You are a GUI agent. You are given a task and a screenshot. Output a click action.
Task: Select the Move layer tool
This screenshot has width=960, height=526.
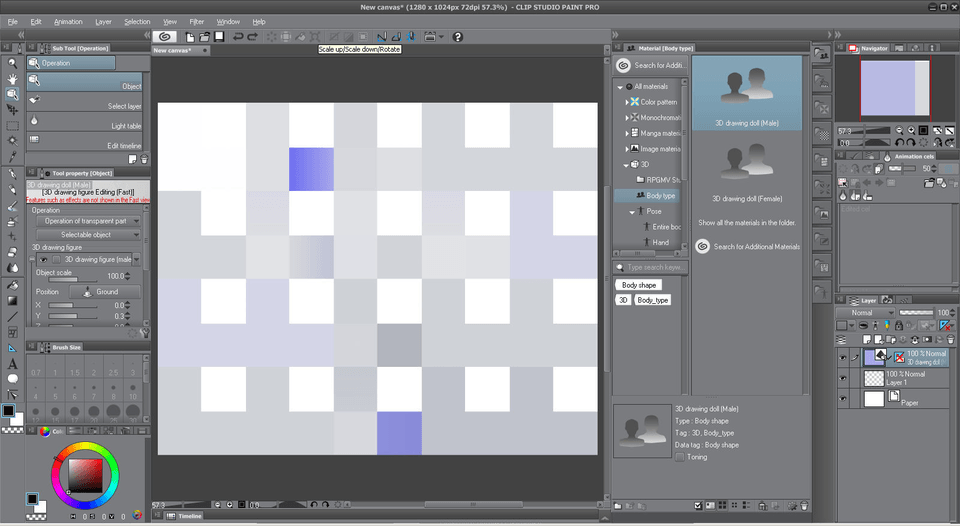[x=12, y=110]
